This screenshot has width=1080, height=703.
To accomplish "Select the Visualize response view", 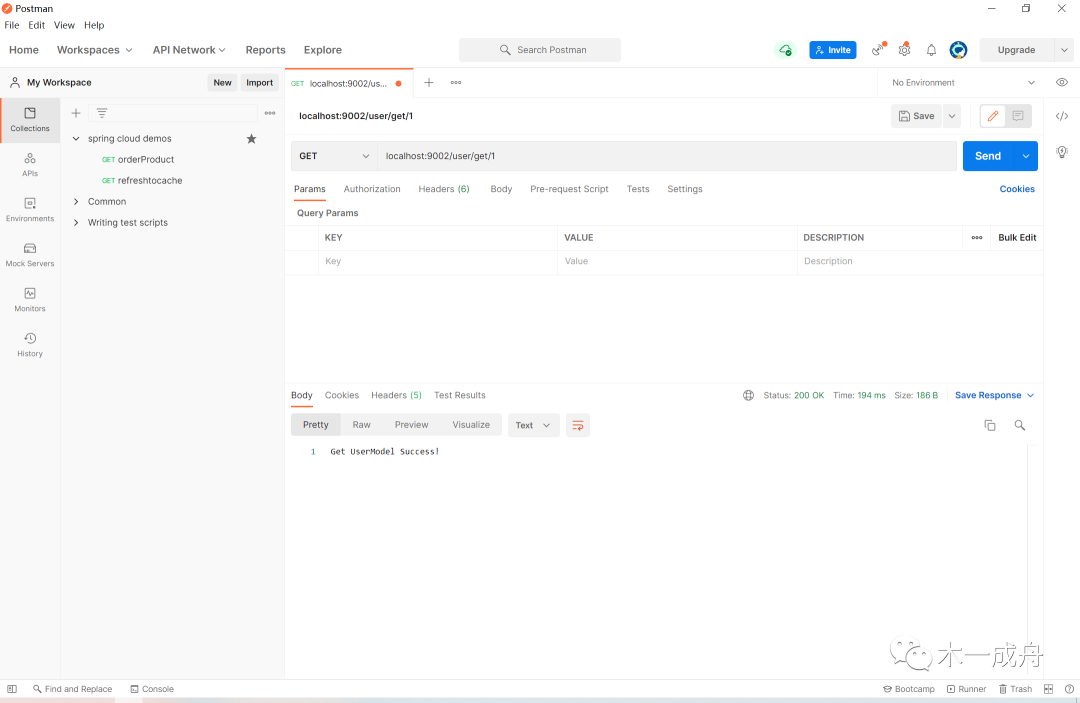I will click(471, 425).
